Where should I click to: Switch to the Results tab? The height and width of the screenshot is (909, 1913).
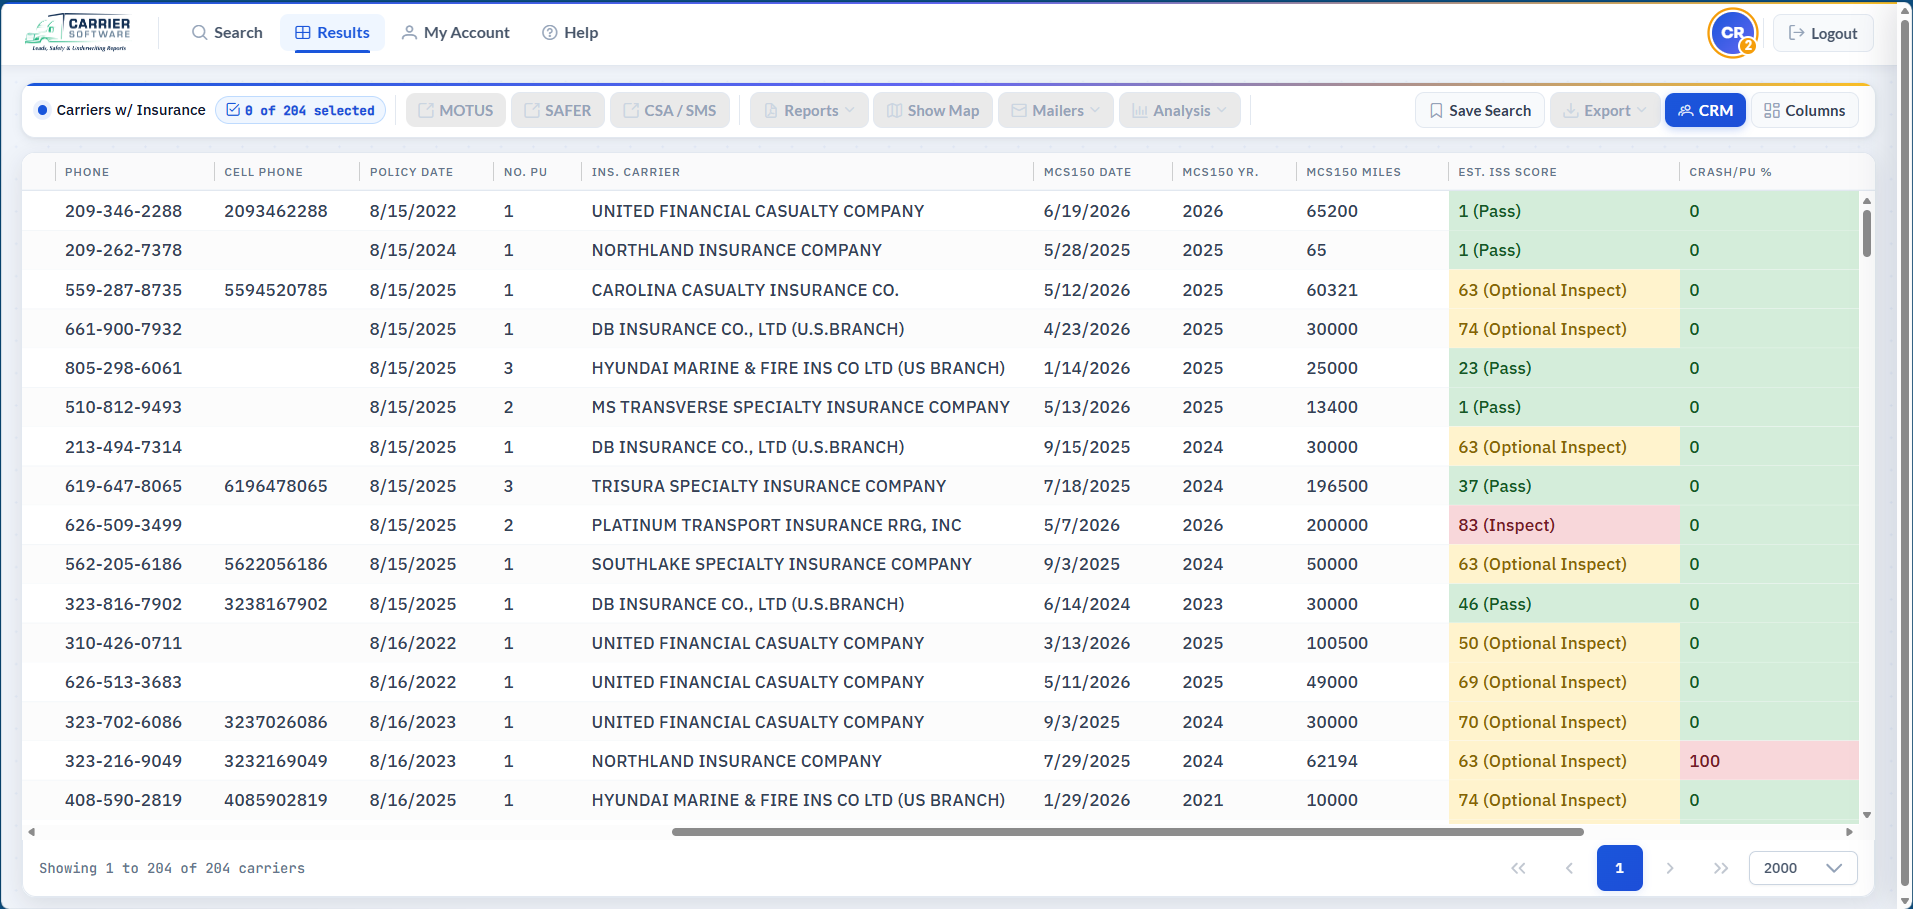332,33
